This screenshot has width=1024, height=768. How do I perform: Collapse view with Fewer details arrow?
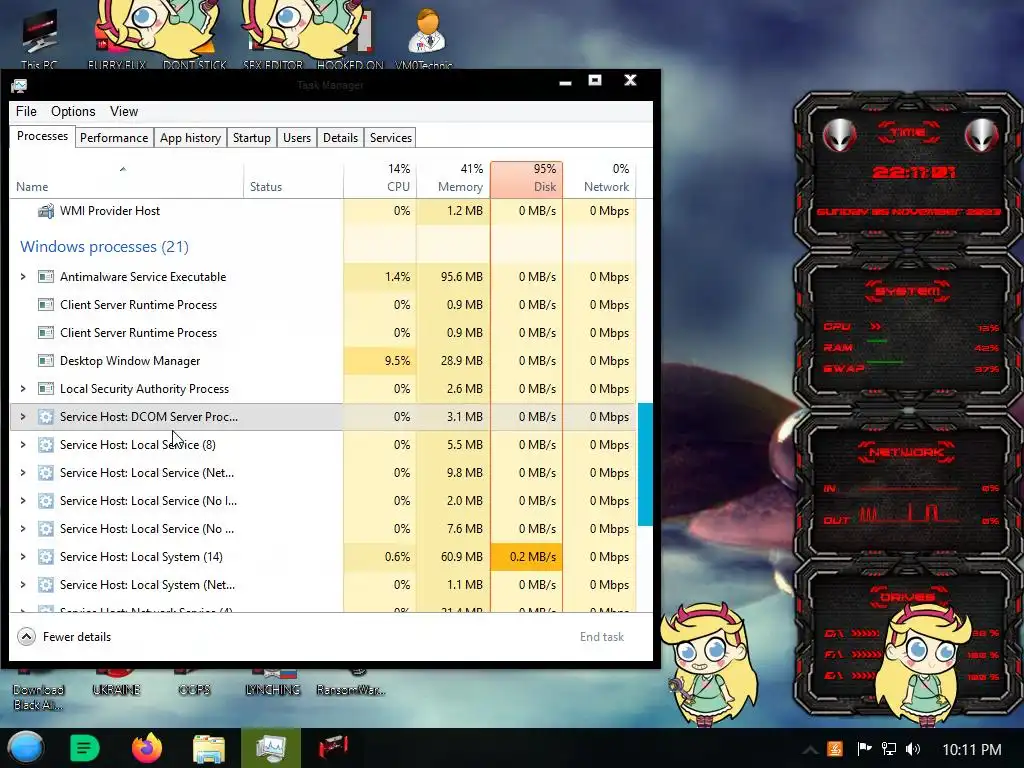[x=26, y=637]
